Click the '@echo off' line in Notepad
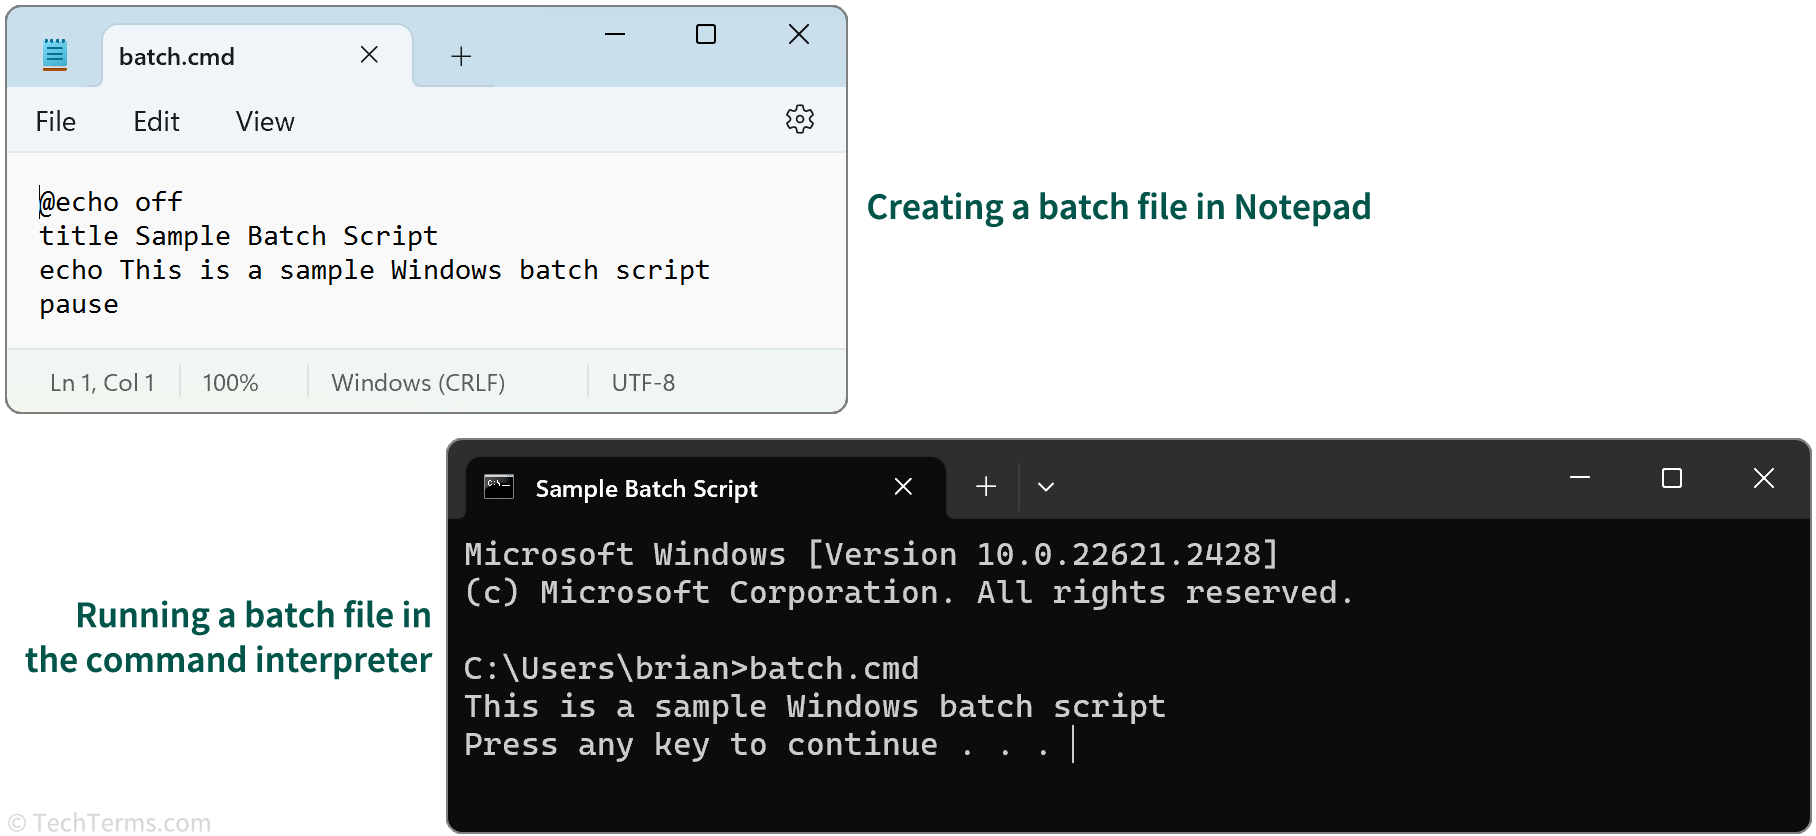This screenshot has height=836, width=1816. (111, 202)
